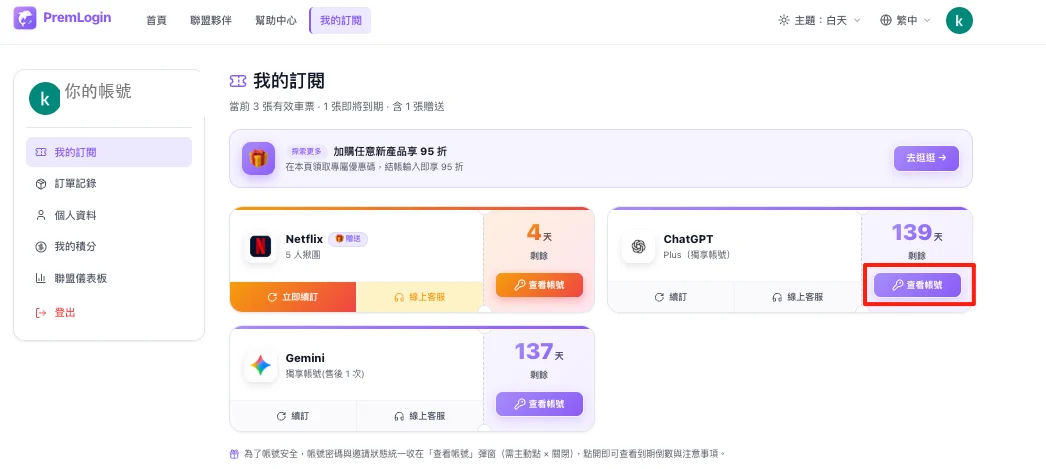Click the 去逛逛 button
Image resolution: width=1046 pixels, height=469 pixels.
926,158
